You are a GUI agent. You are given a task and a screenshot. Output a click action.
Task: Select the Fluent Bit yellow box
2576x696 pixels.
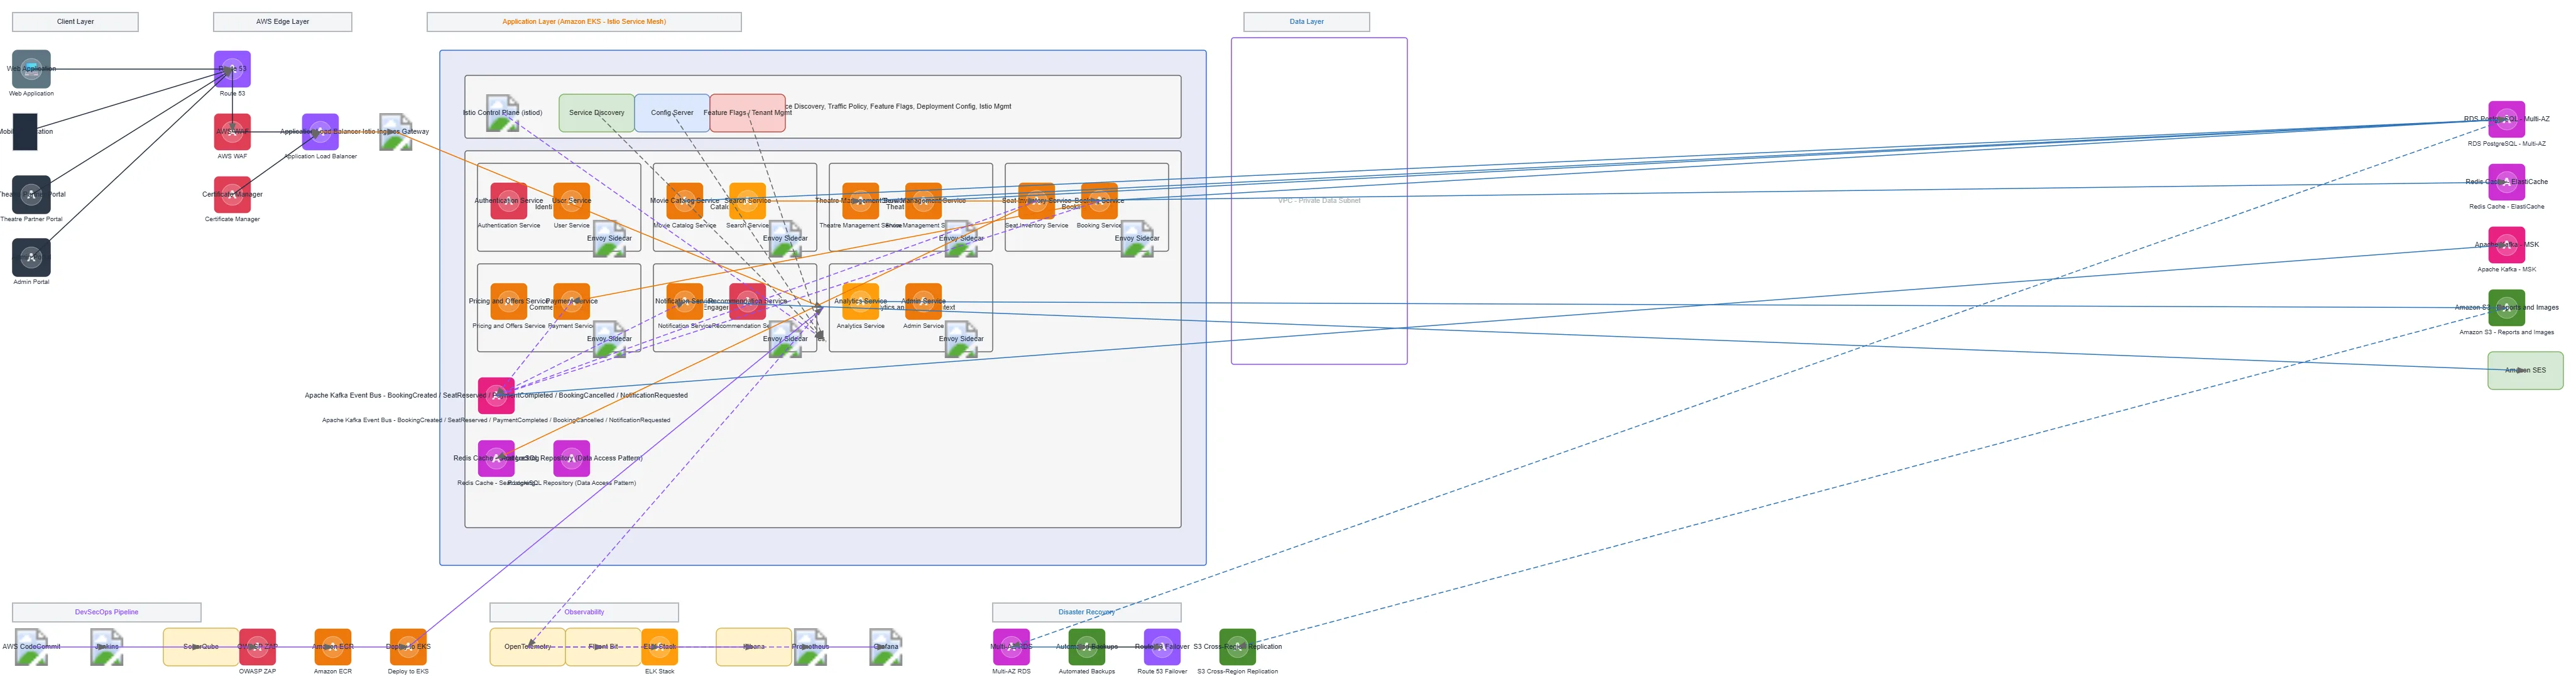603,647
